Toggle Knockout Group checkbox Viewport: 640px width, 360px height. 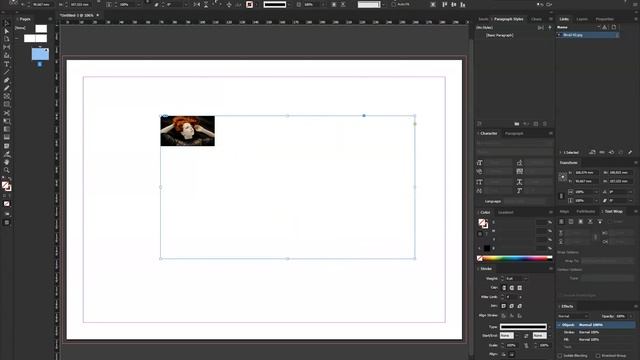(598, 356)
